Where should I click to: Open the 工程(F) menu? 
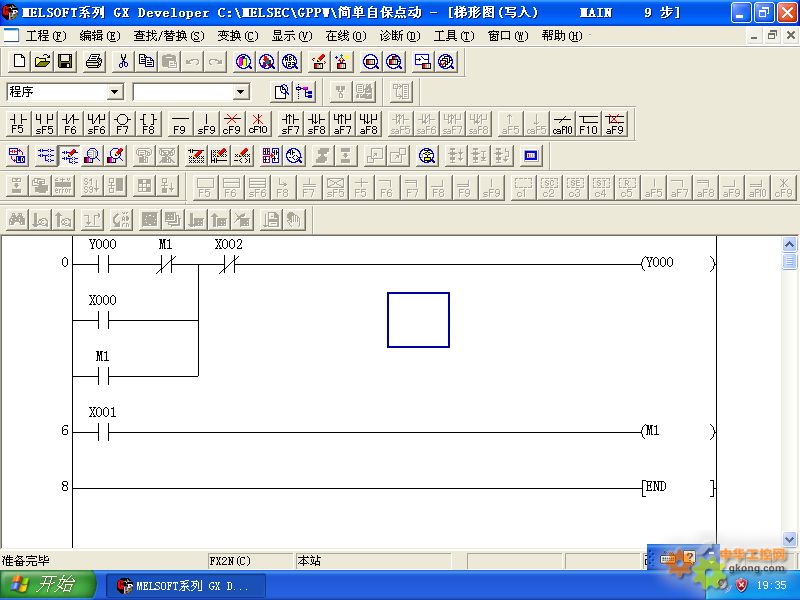click(46, 35)
